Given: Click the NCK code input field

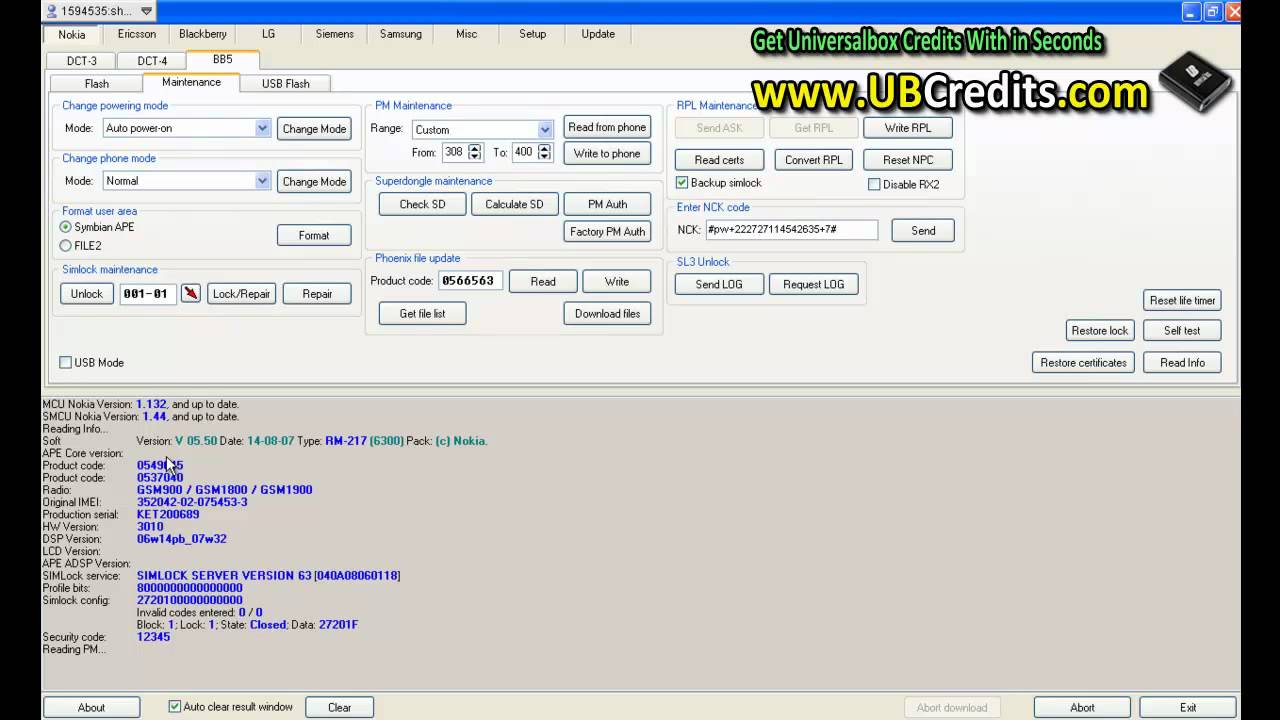Looking at the screenshot, I should pos(790,230).
